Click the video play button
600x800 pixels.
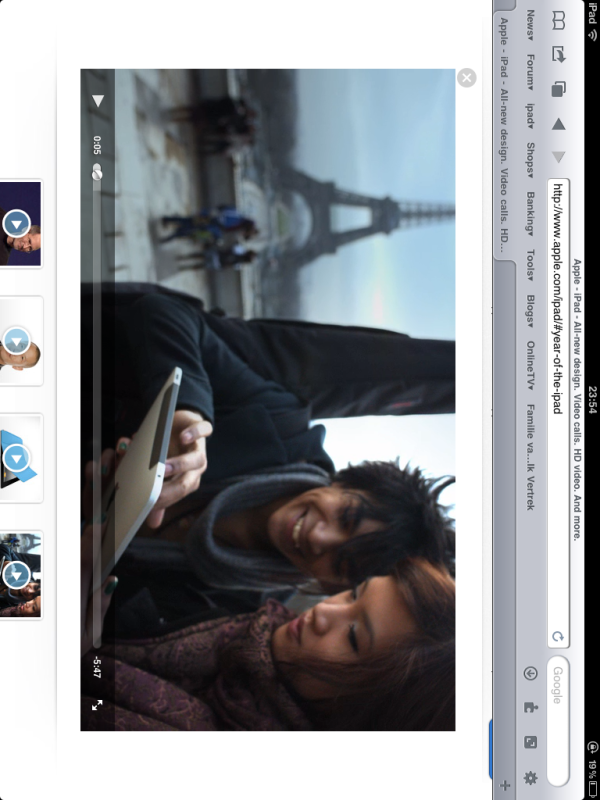tap(98, 101)
